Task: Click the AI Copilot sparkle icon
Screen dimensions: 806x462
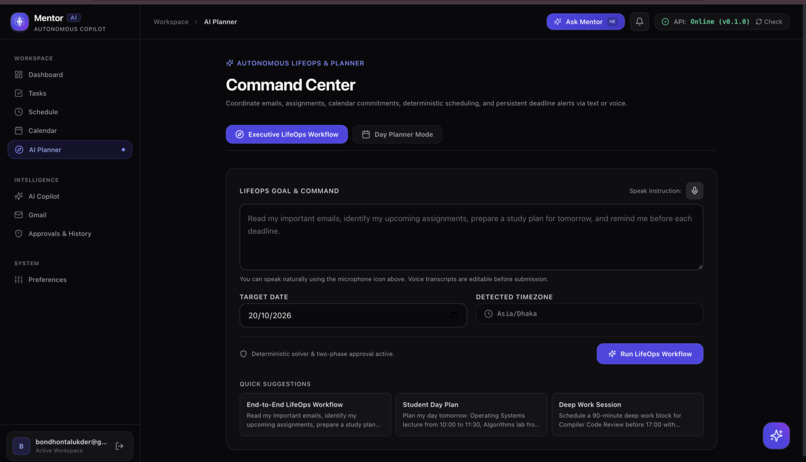Action: pyautogui.click(x=19, y=196)
